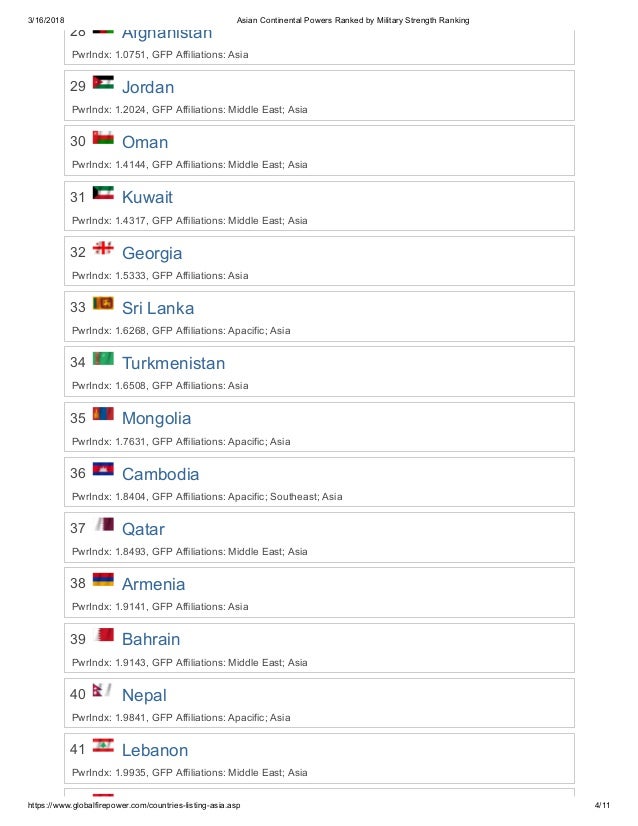
Task: Open the Lebanon country link
Action: pyautogui.click(x=155, y=750)
